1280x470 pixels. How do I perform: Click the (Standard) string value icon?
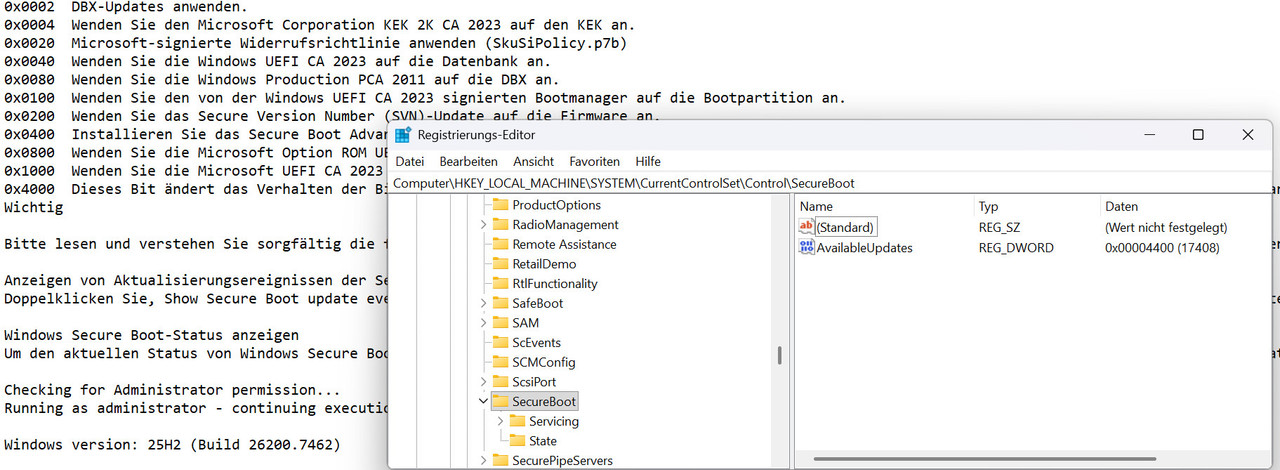coord(807,227)
